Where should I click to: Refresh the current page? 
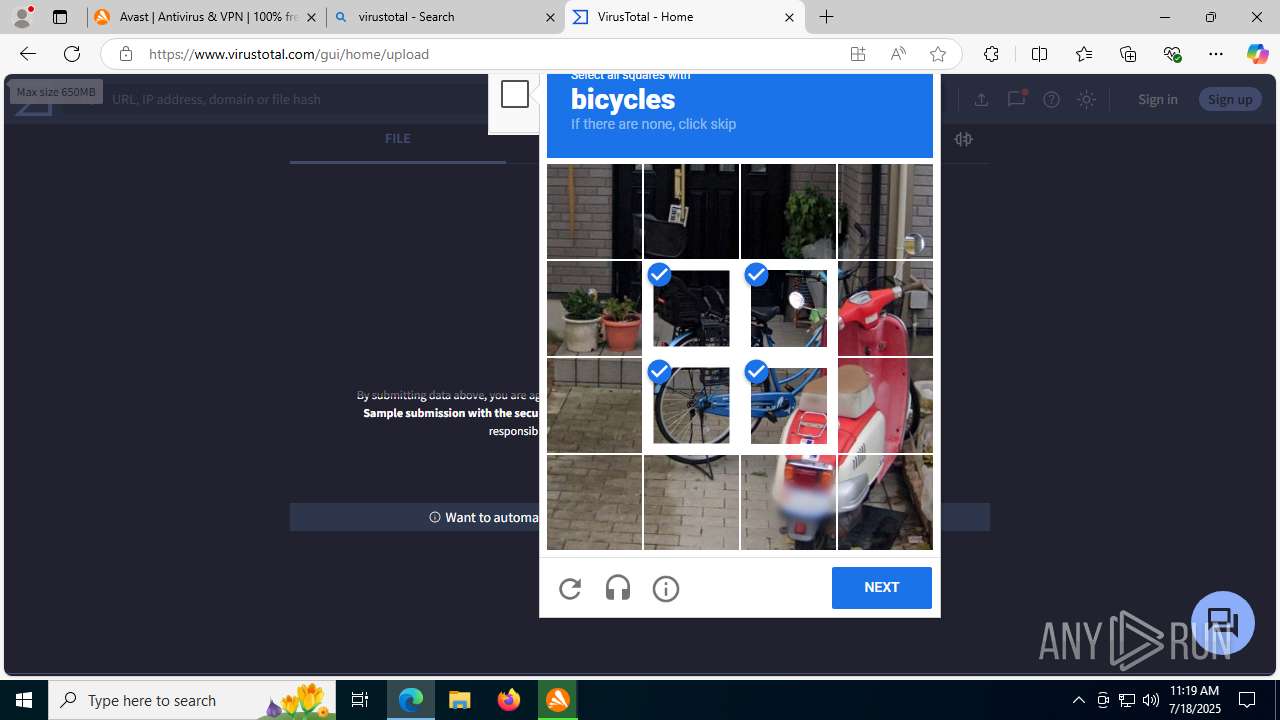(72, 54)
